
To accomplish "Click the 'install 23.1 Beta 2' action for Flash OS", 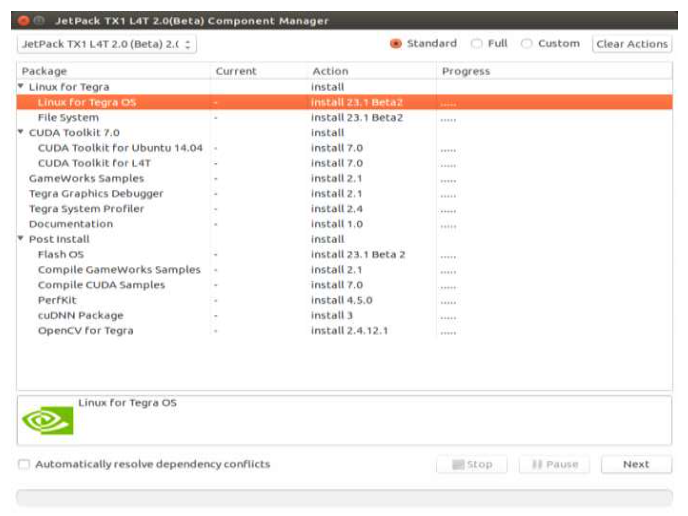I will [x=358, y=254].
